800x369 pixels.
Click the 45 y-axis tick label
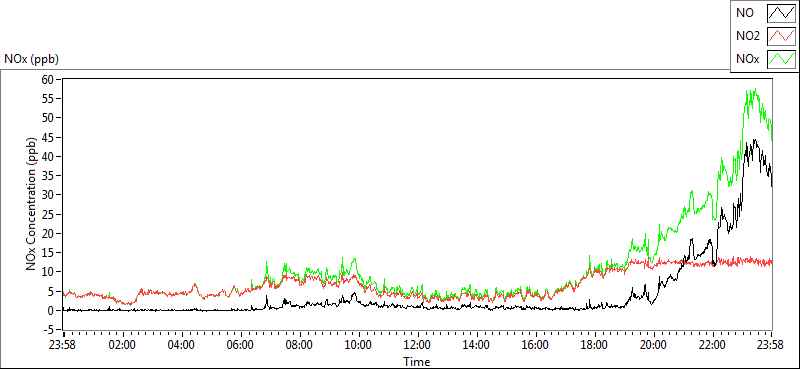[49, 137]
